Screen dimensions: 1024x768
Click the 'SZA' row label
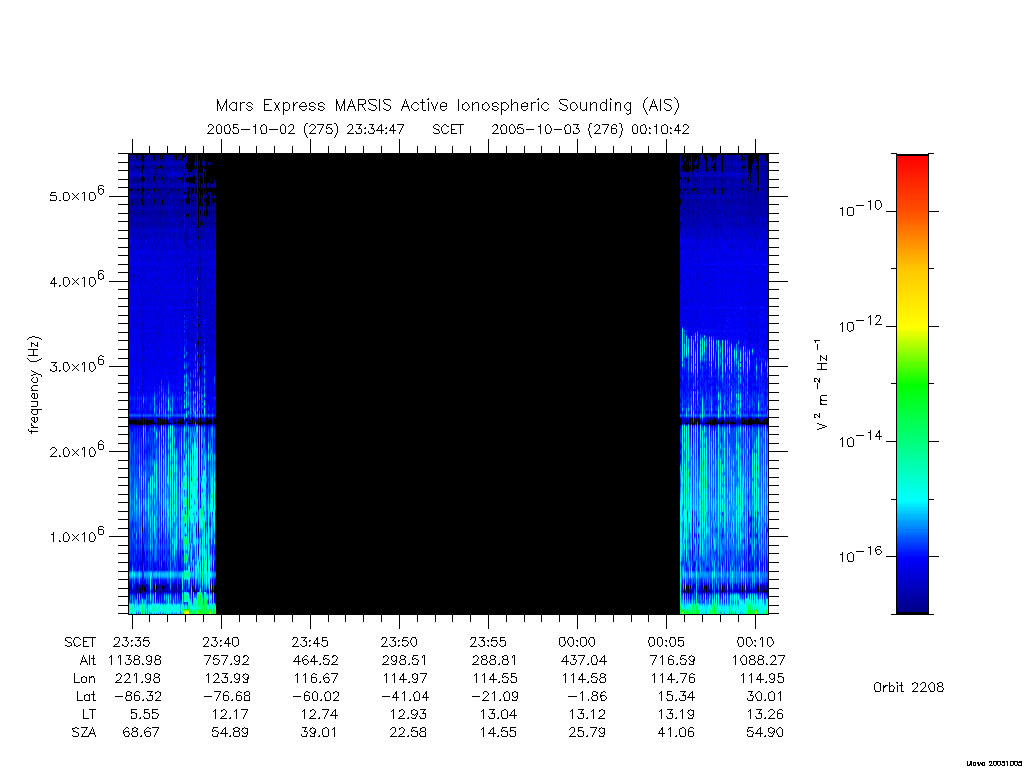(x=84, y=733)
